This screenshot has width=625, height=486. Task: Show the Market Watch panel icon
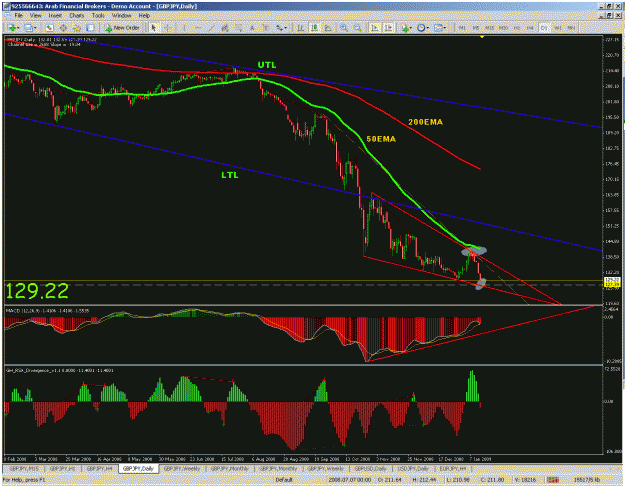tap(49, 28)
